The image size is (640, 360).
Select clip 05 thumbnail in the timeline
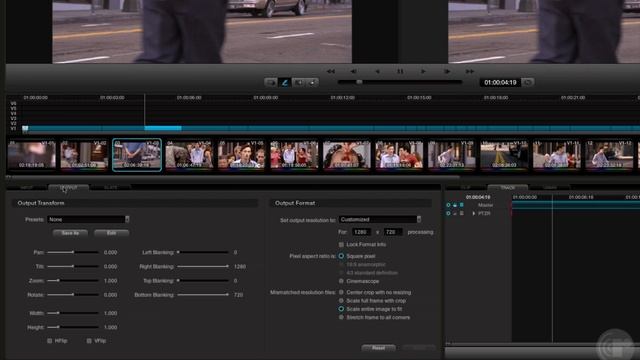(x=242, y=155)
